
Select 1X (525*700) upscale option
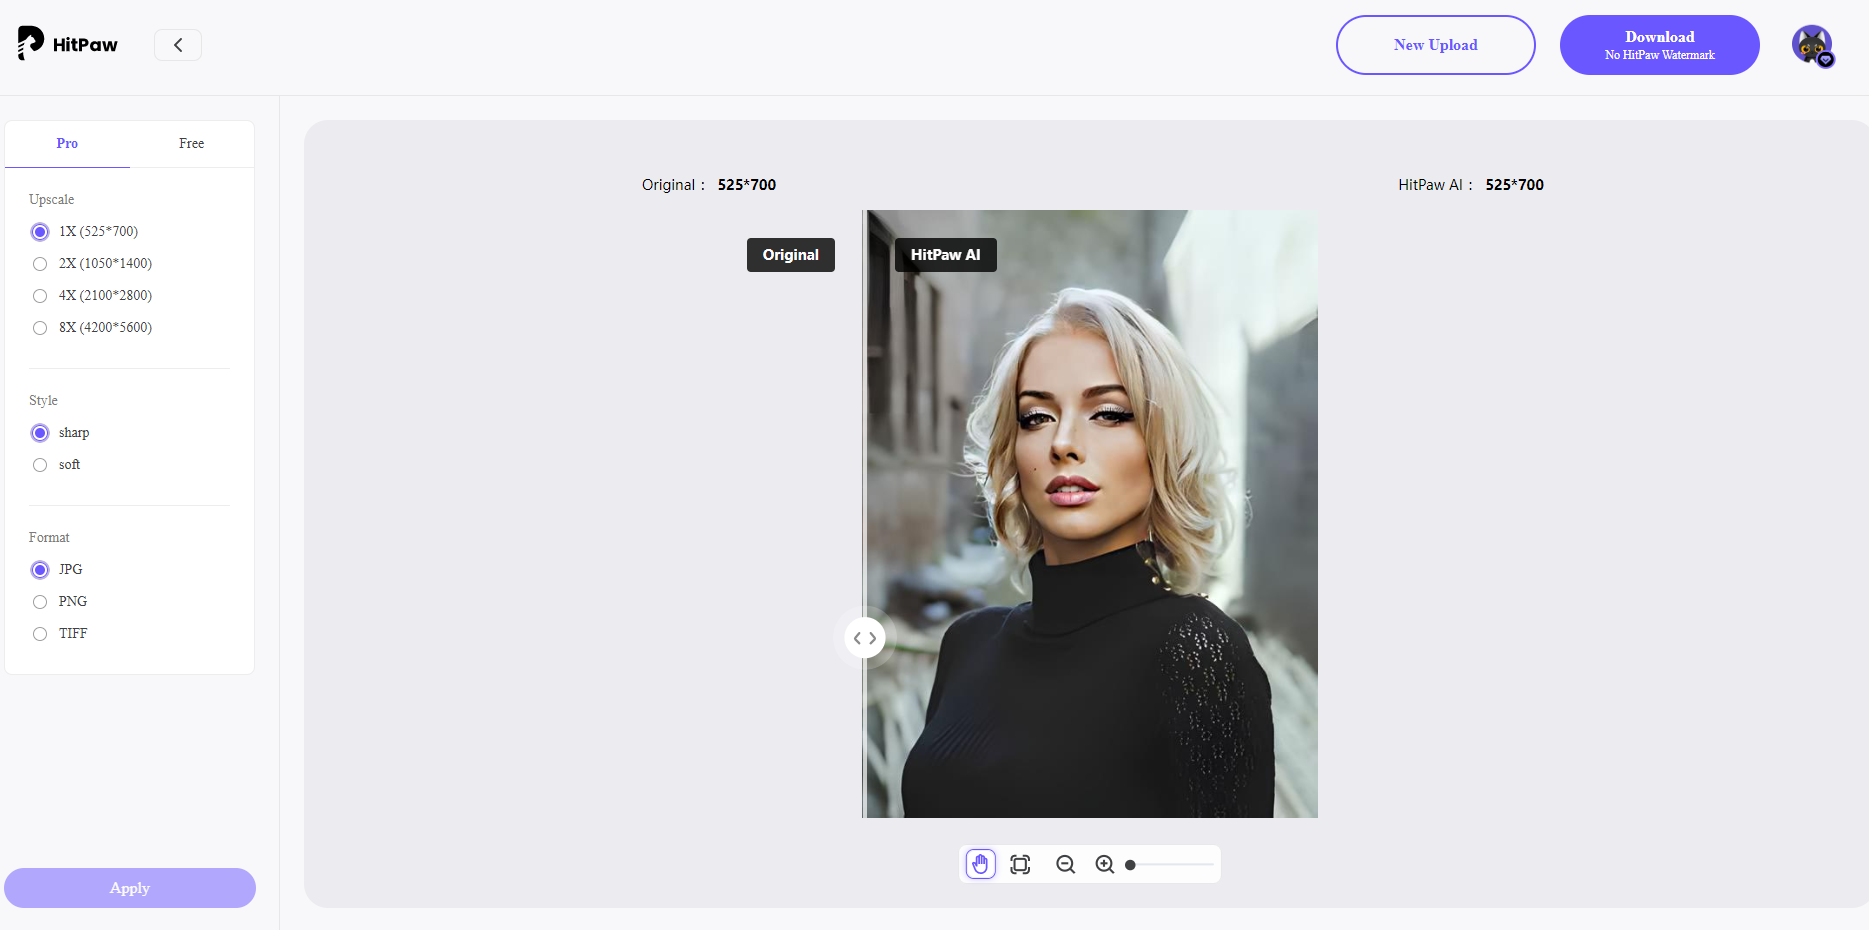point(84,231)
